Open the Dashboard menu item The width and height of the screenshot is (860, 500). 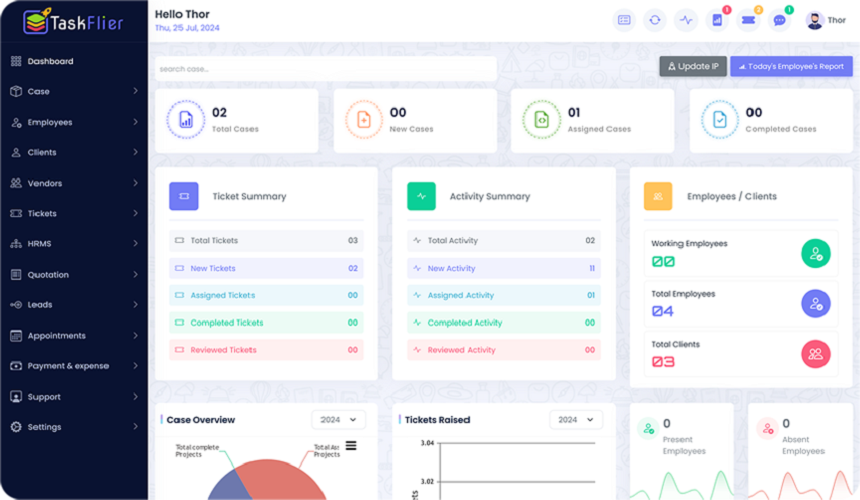tap(74, 61)
